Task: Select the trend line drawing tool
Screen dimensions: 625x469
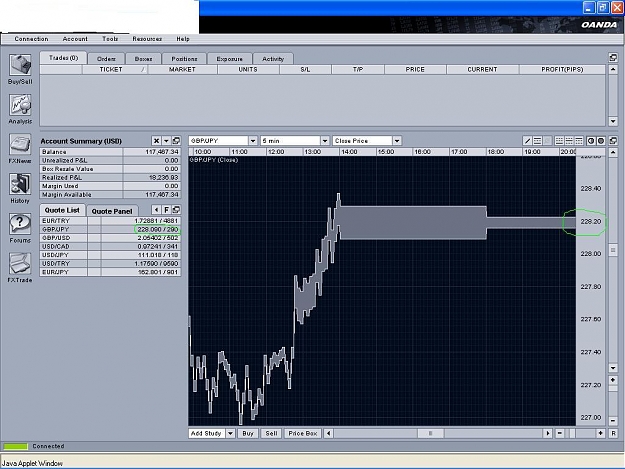Action: [527, 141]
